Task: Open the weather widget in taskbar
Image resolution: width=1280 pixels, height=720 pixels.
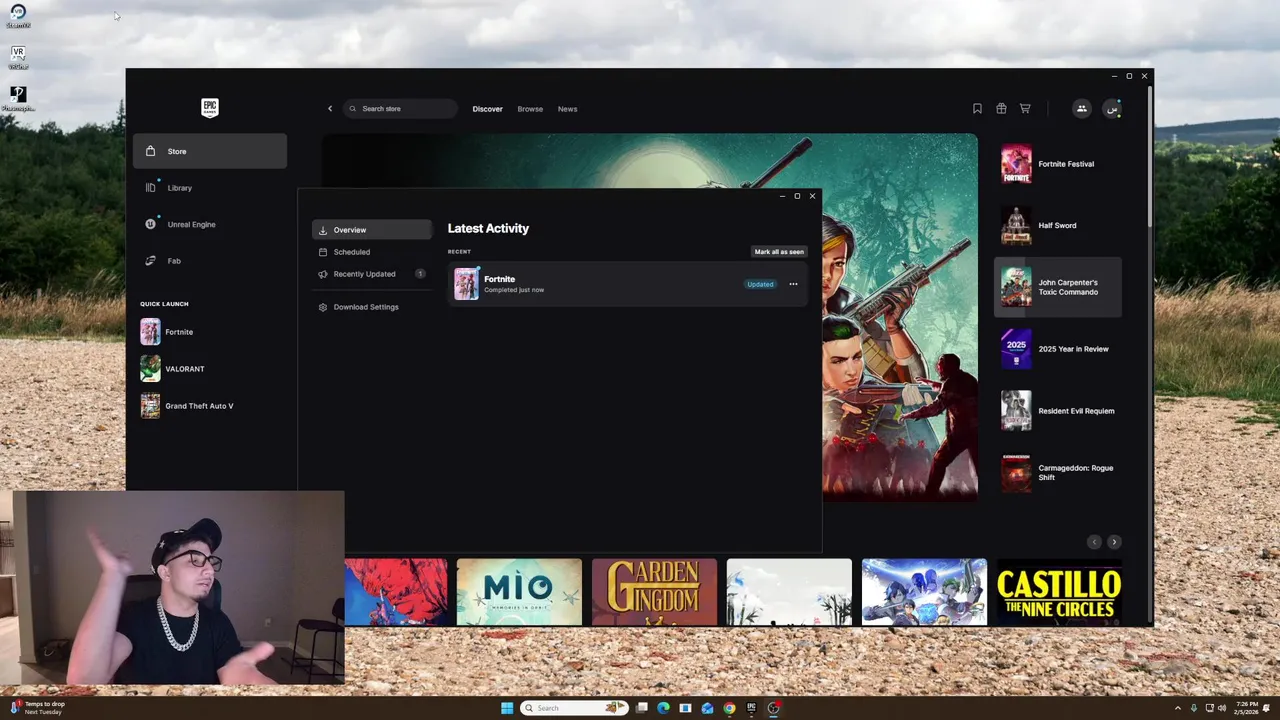Action: 37,708
